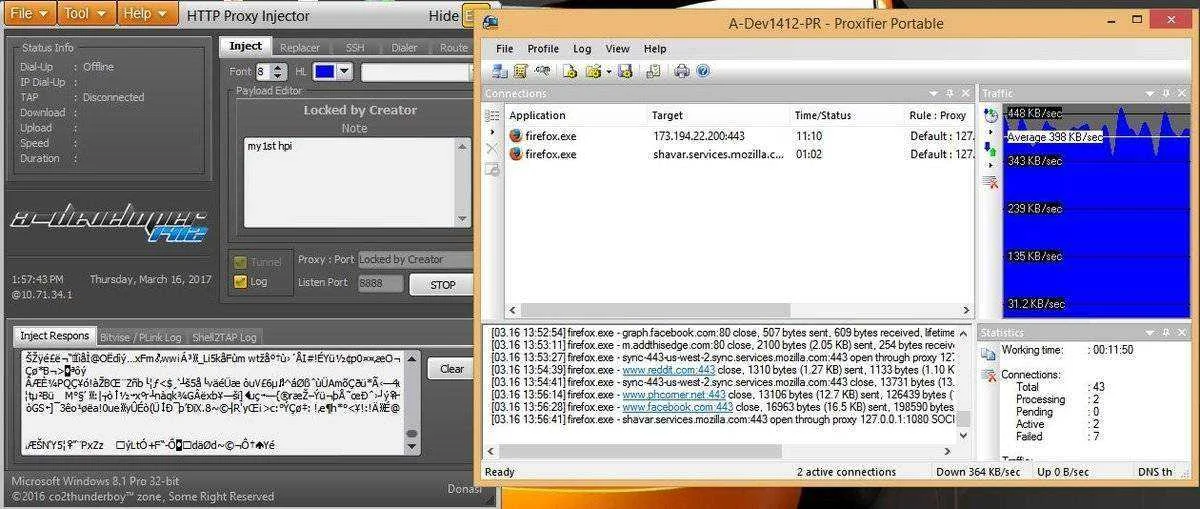Click the Connections icon in Statistics panel

pos(988,376)
